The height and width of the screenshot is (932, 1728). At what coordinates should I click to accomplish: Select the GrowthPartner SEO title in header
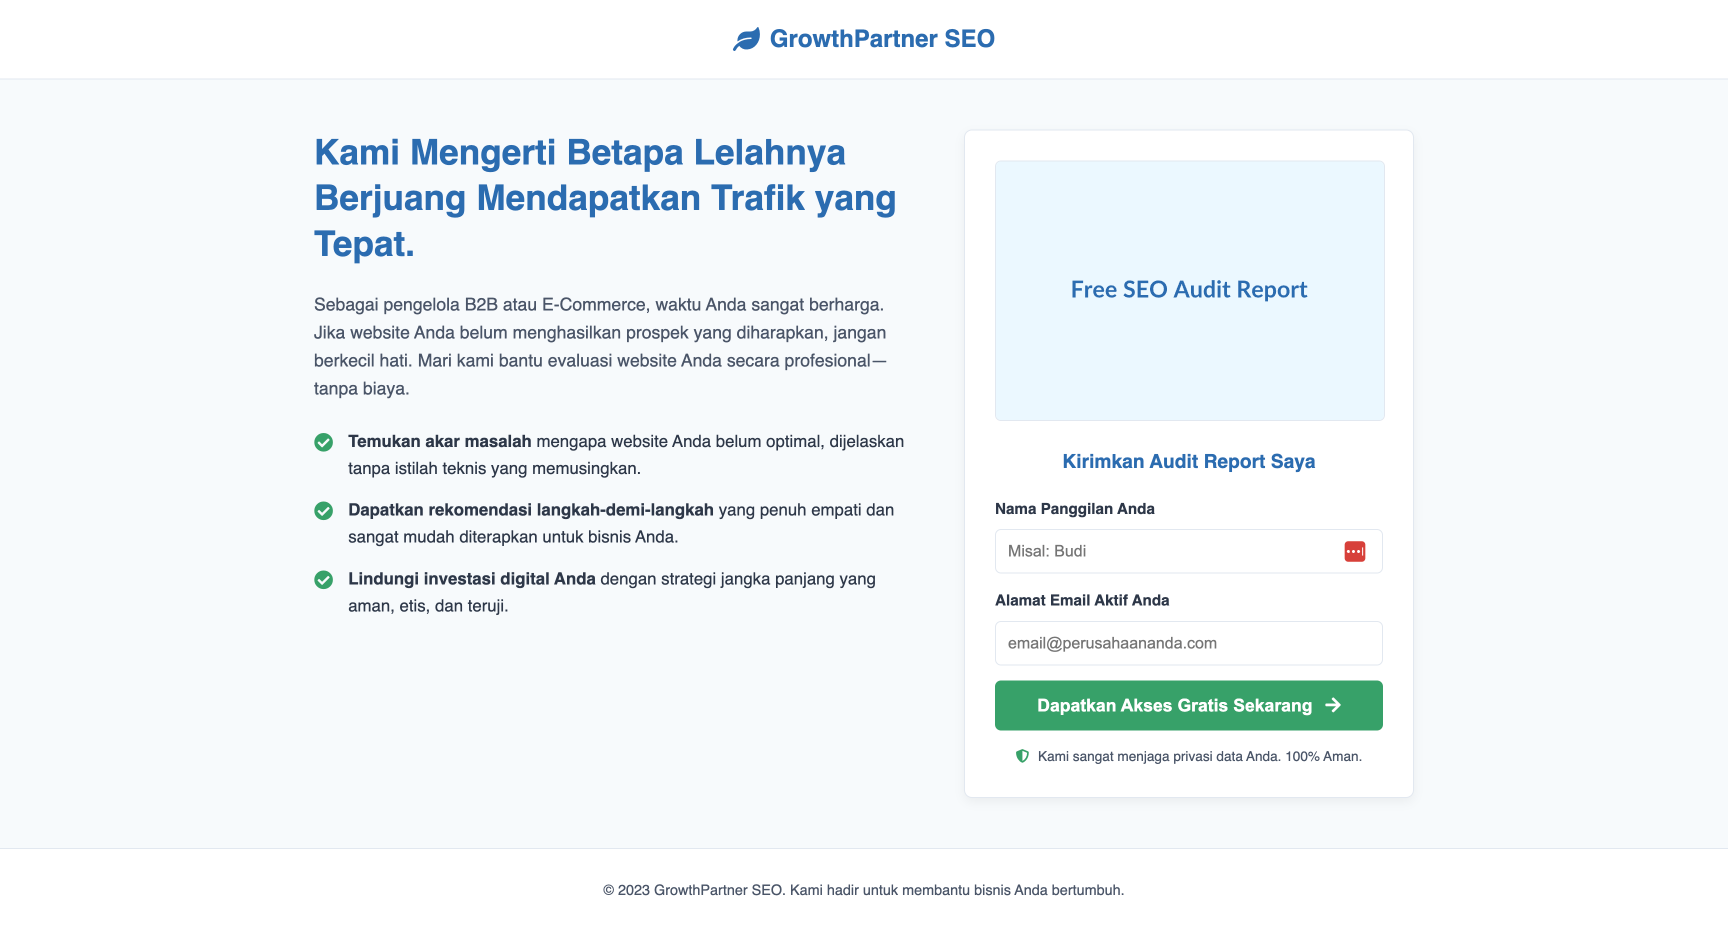(881, 38)
